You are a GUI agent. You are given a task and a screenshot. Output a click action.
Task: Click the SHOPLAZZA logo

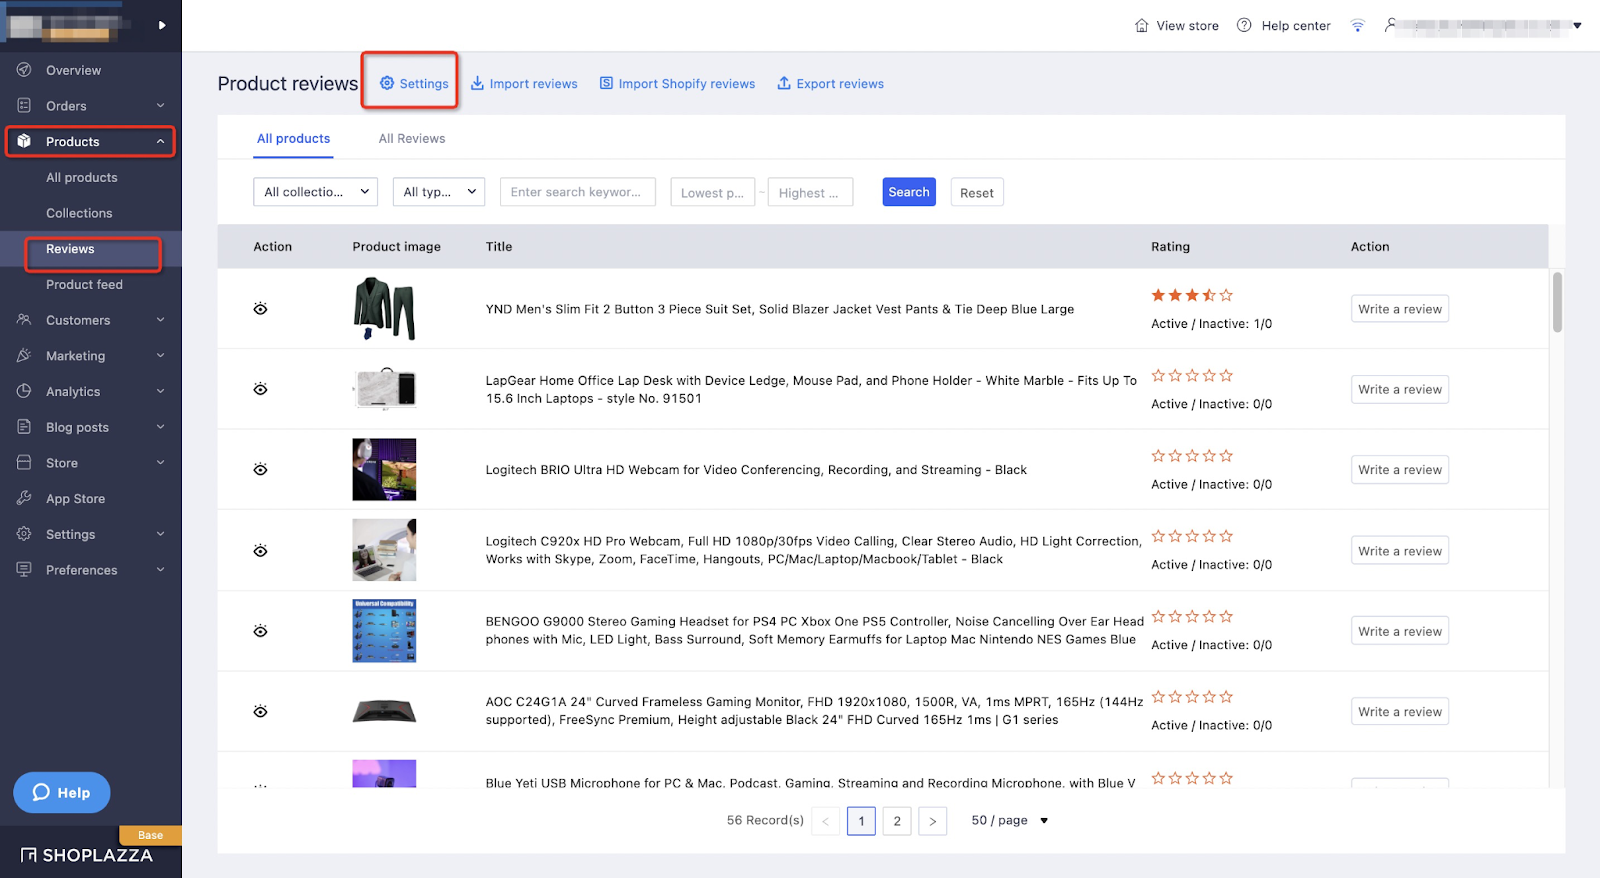pyautogui.click(x=87, y=855)
